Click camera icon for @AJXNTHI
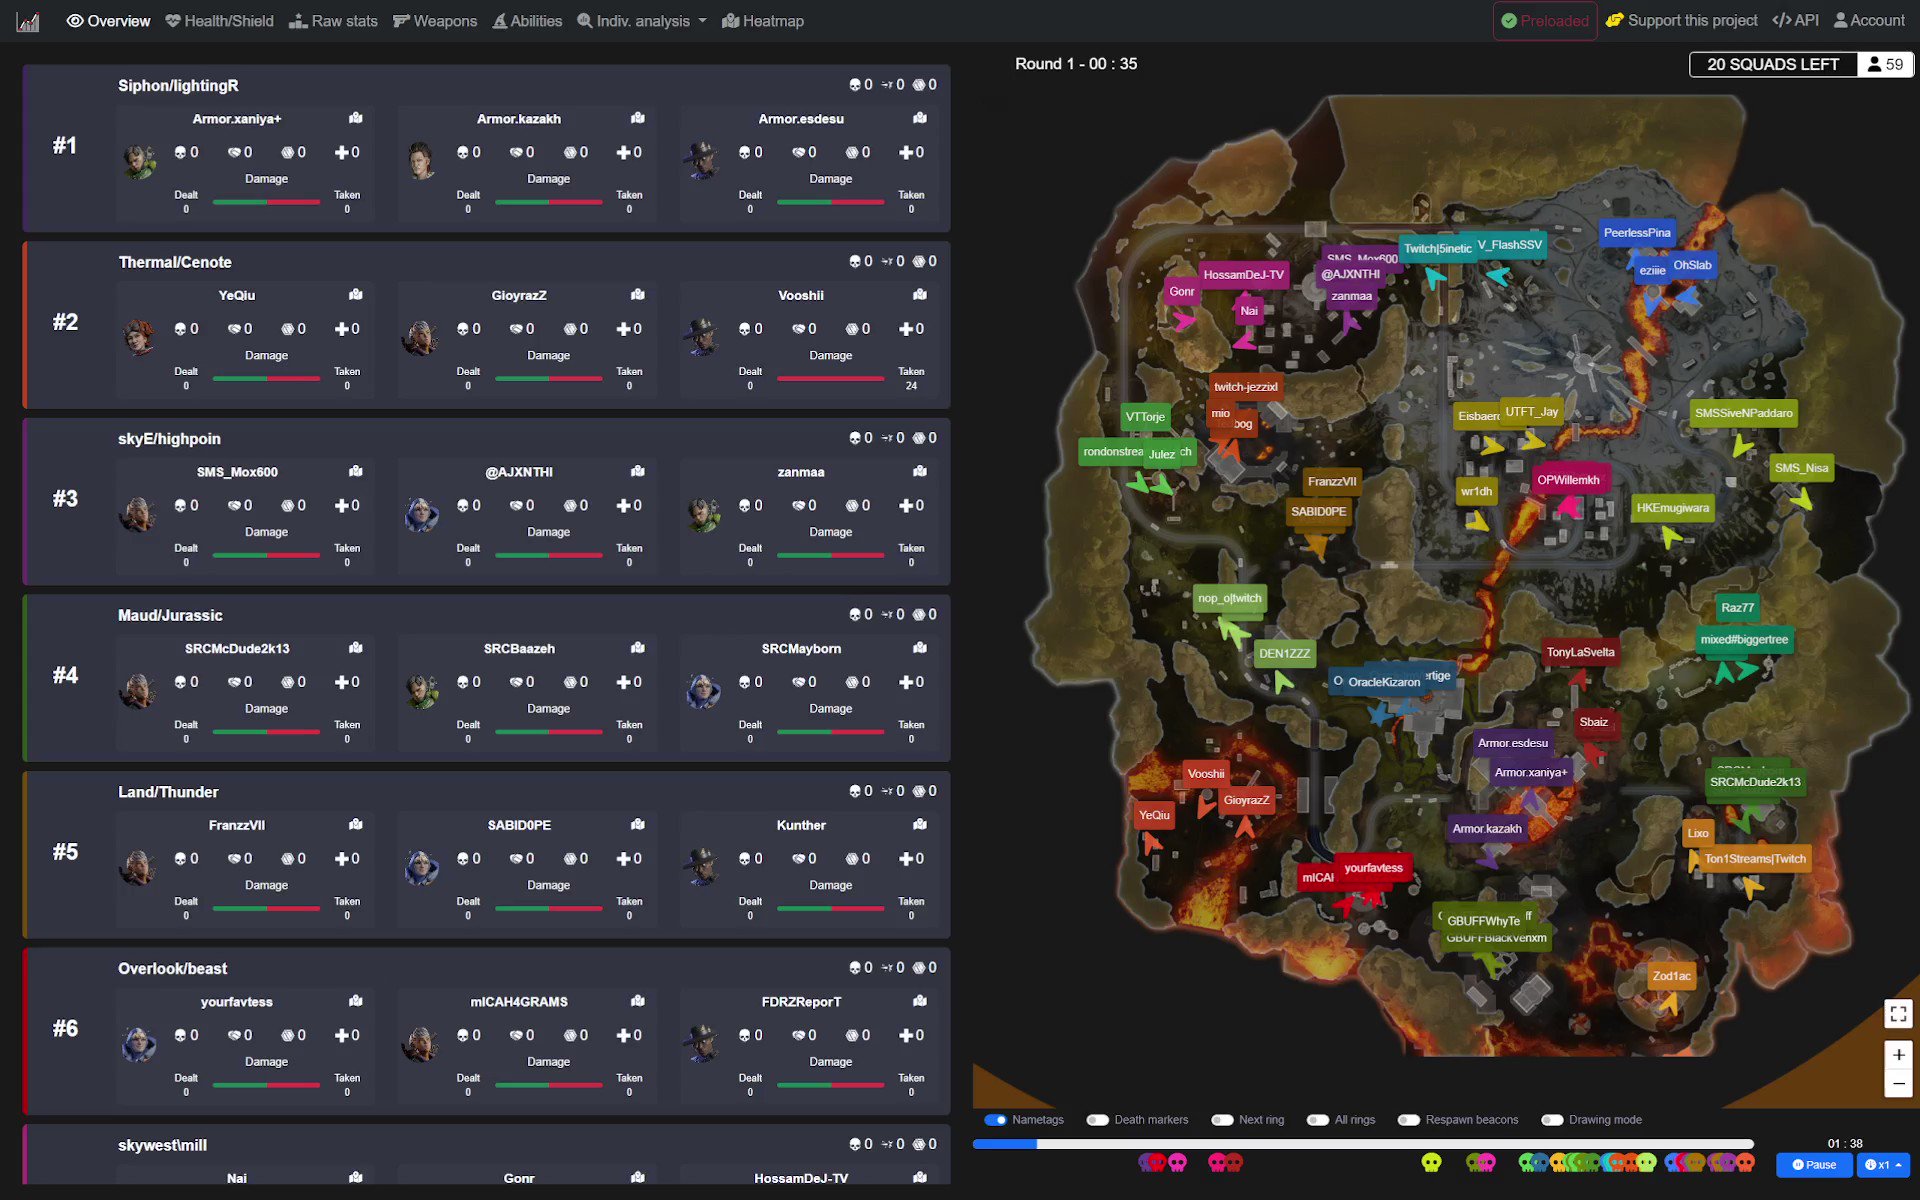The image size is (1920, 1200). 638,471
